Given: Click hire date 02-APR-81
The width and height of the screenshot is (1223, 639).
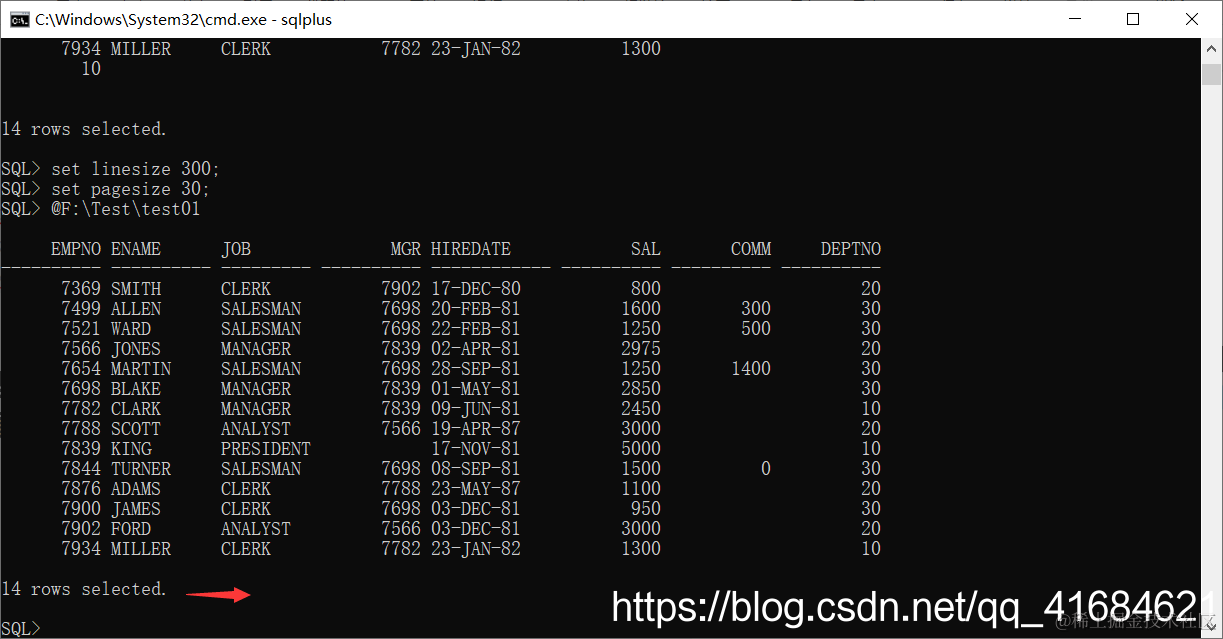Looking at the screenshot, I should (476, 349).
